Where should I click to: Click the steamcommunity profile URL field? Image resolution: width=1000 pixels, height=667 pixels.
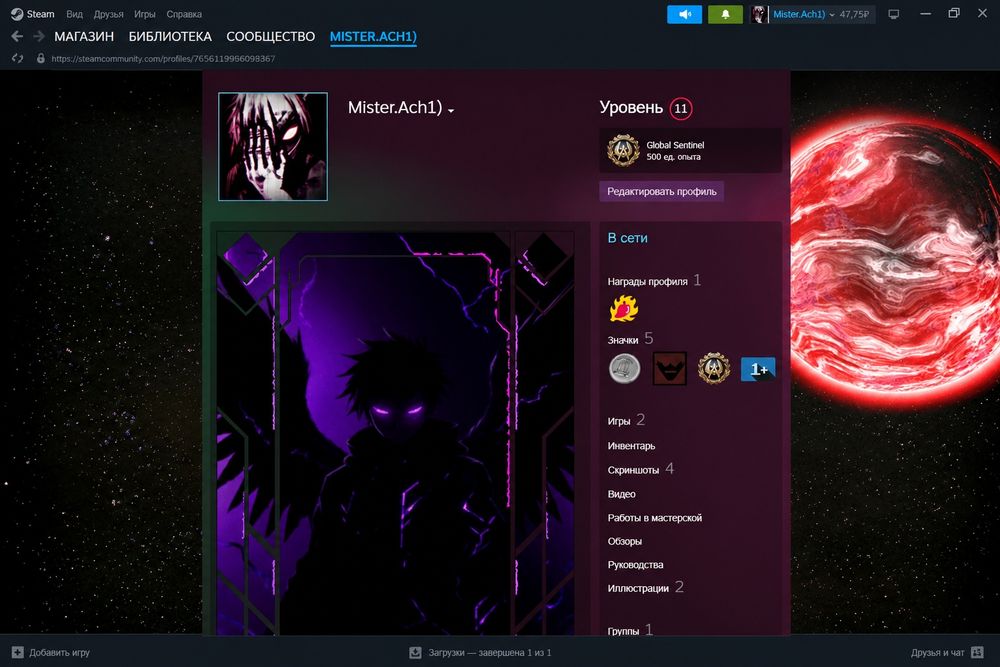163,58
